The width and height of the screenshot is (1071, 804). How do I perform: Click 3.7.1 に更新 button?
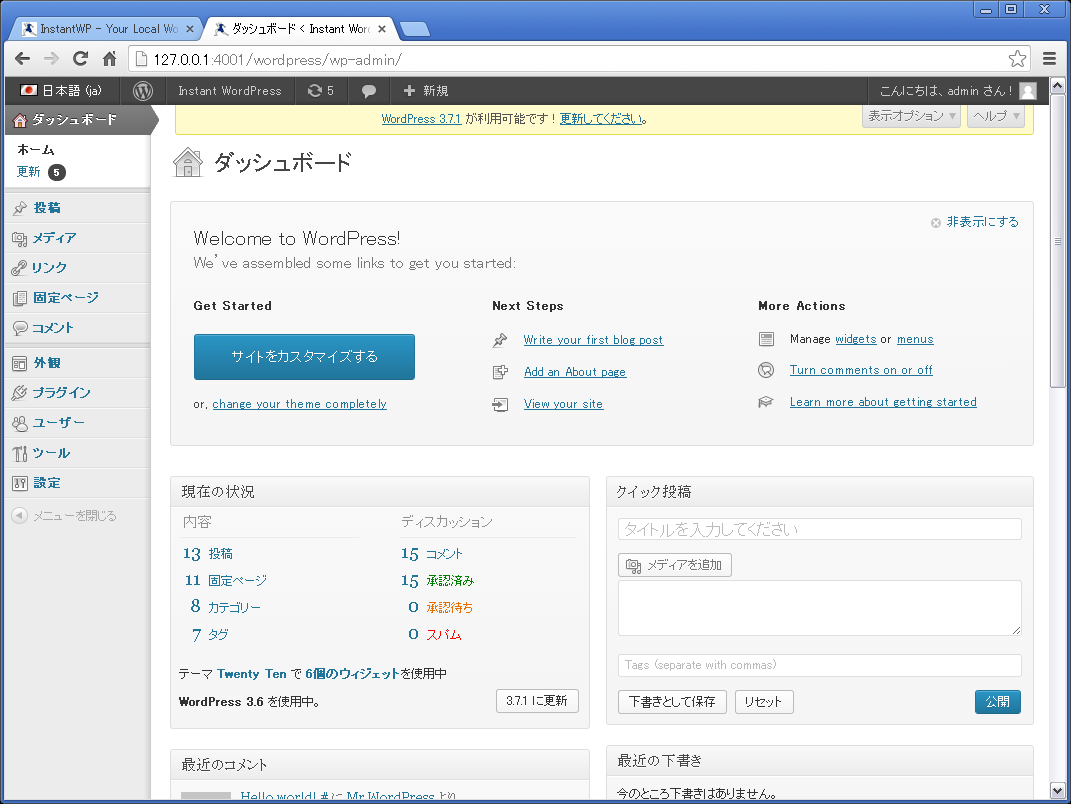click(537, 701)
